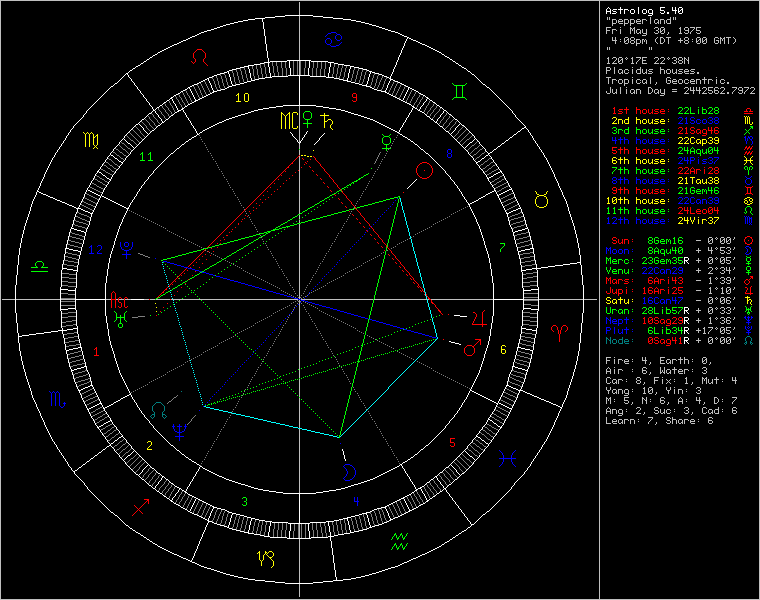This screenshot has width=760, height=600.
Task: Select the date 'Fri May 30, 1975'
Action: pos(653,31)
